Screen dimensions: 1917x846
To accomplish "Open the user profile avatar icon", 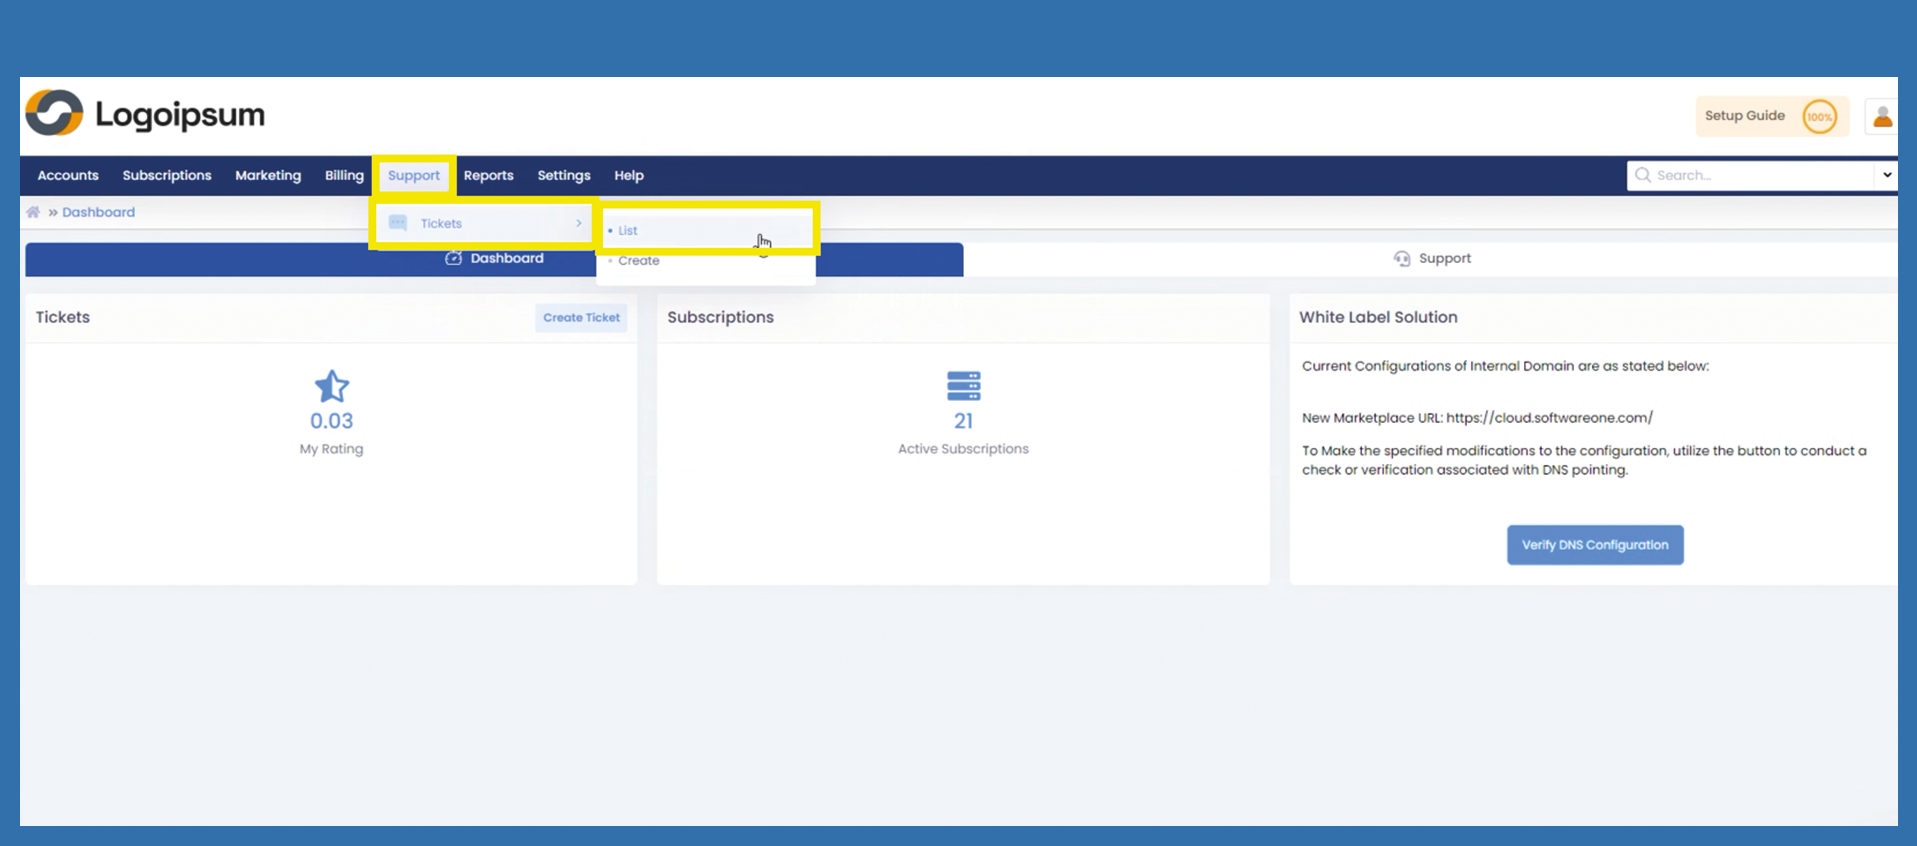I will [x=1882, y=117].
